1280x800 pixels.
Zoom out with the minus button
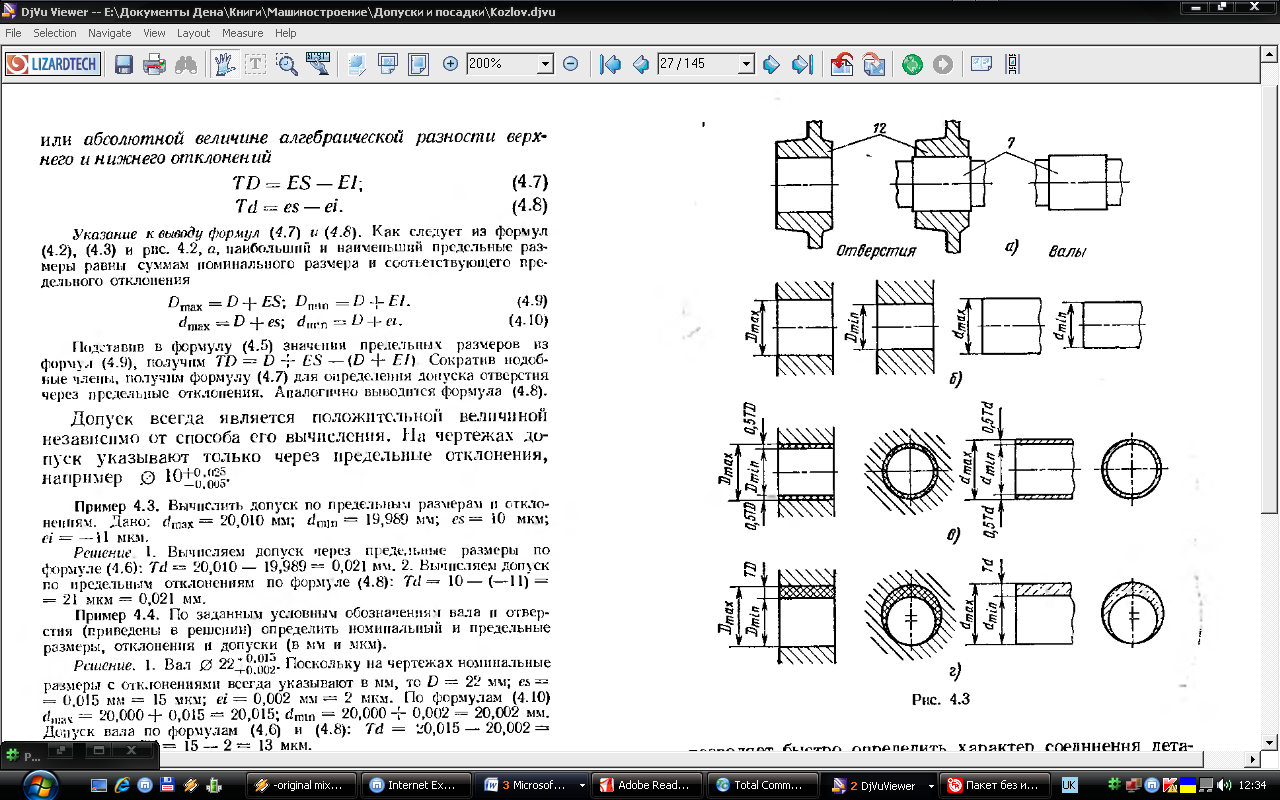click(x=571, y=64)
